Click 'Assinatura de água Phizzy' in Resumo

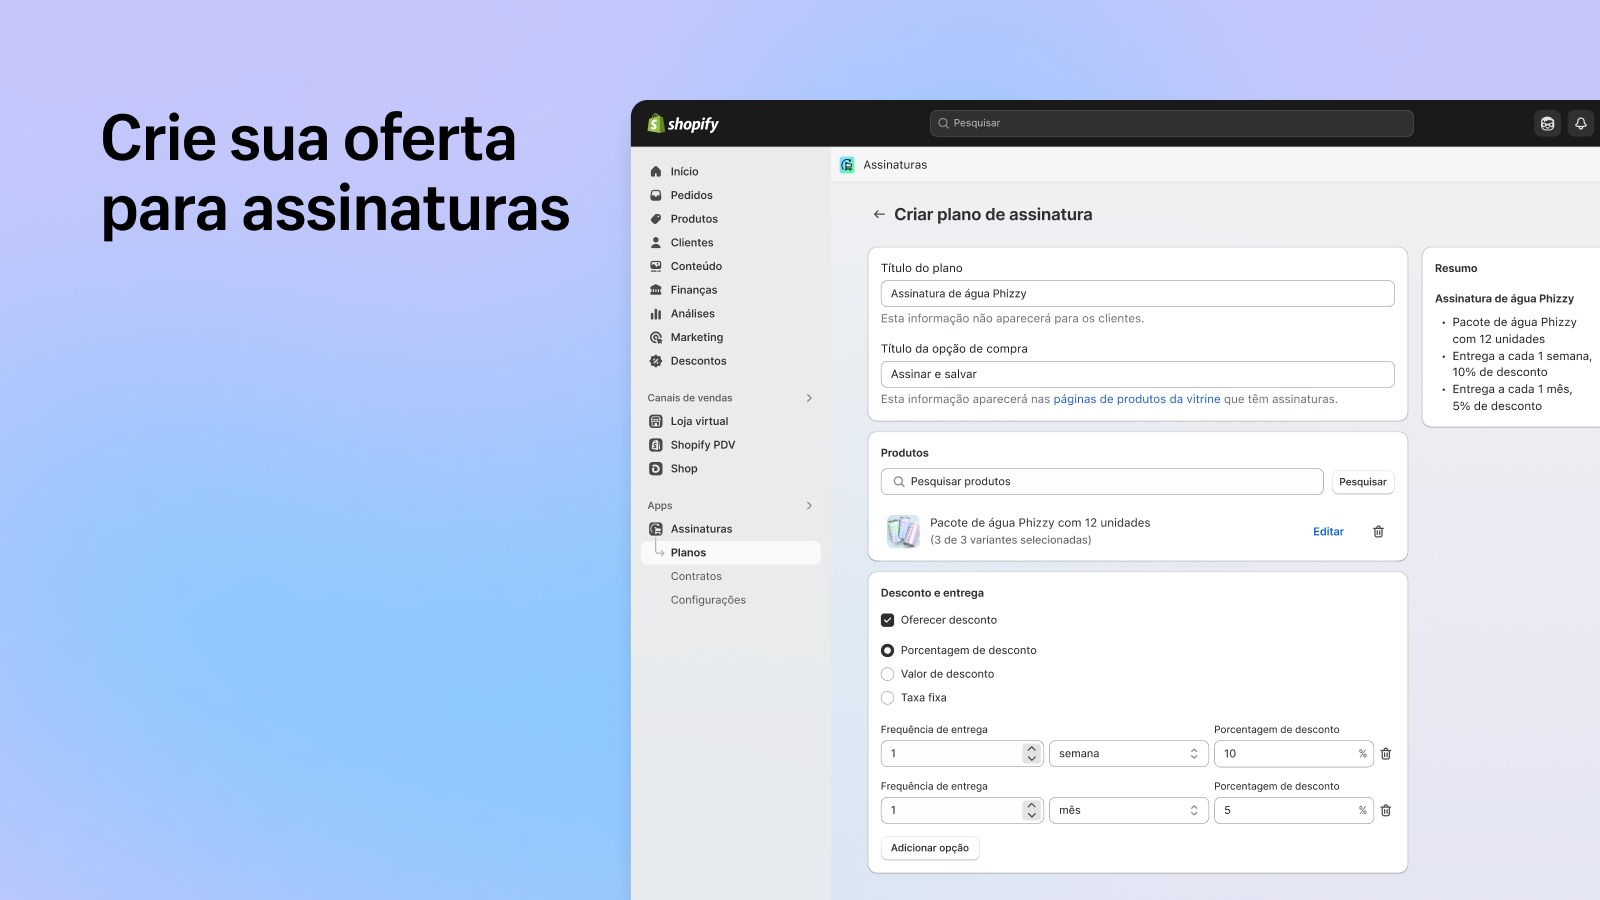click(1504, 299)
